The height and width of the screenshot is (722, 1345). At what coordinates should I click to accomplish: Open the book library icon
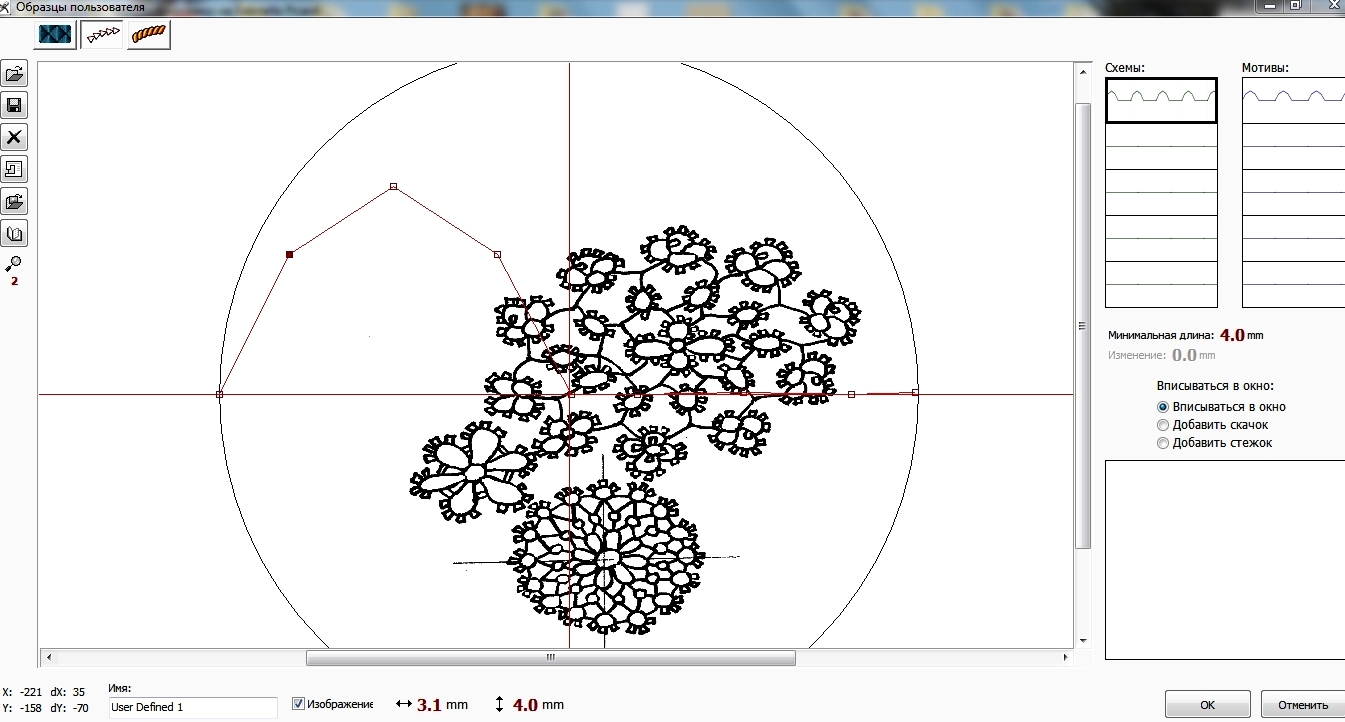tap(15, 234)
